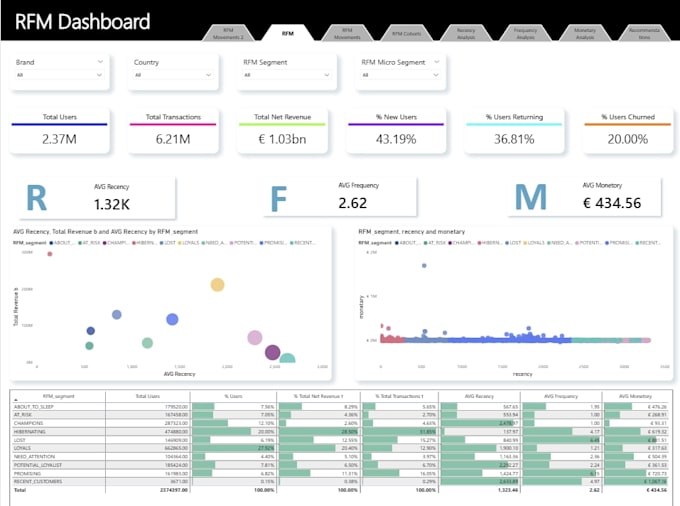The height and width of the screenshot is (506, 680).
Task: Go to the Recommendations tab
Action: click(x=644, y=33)
